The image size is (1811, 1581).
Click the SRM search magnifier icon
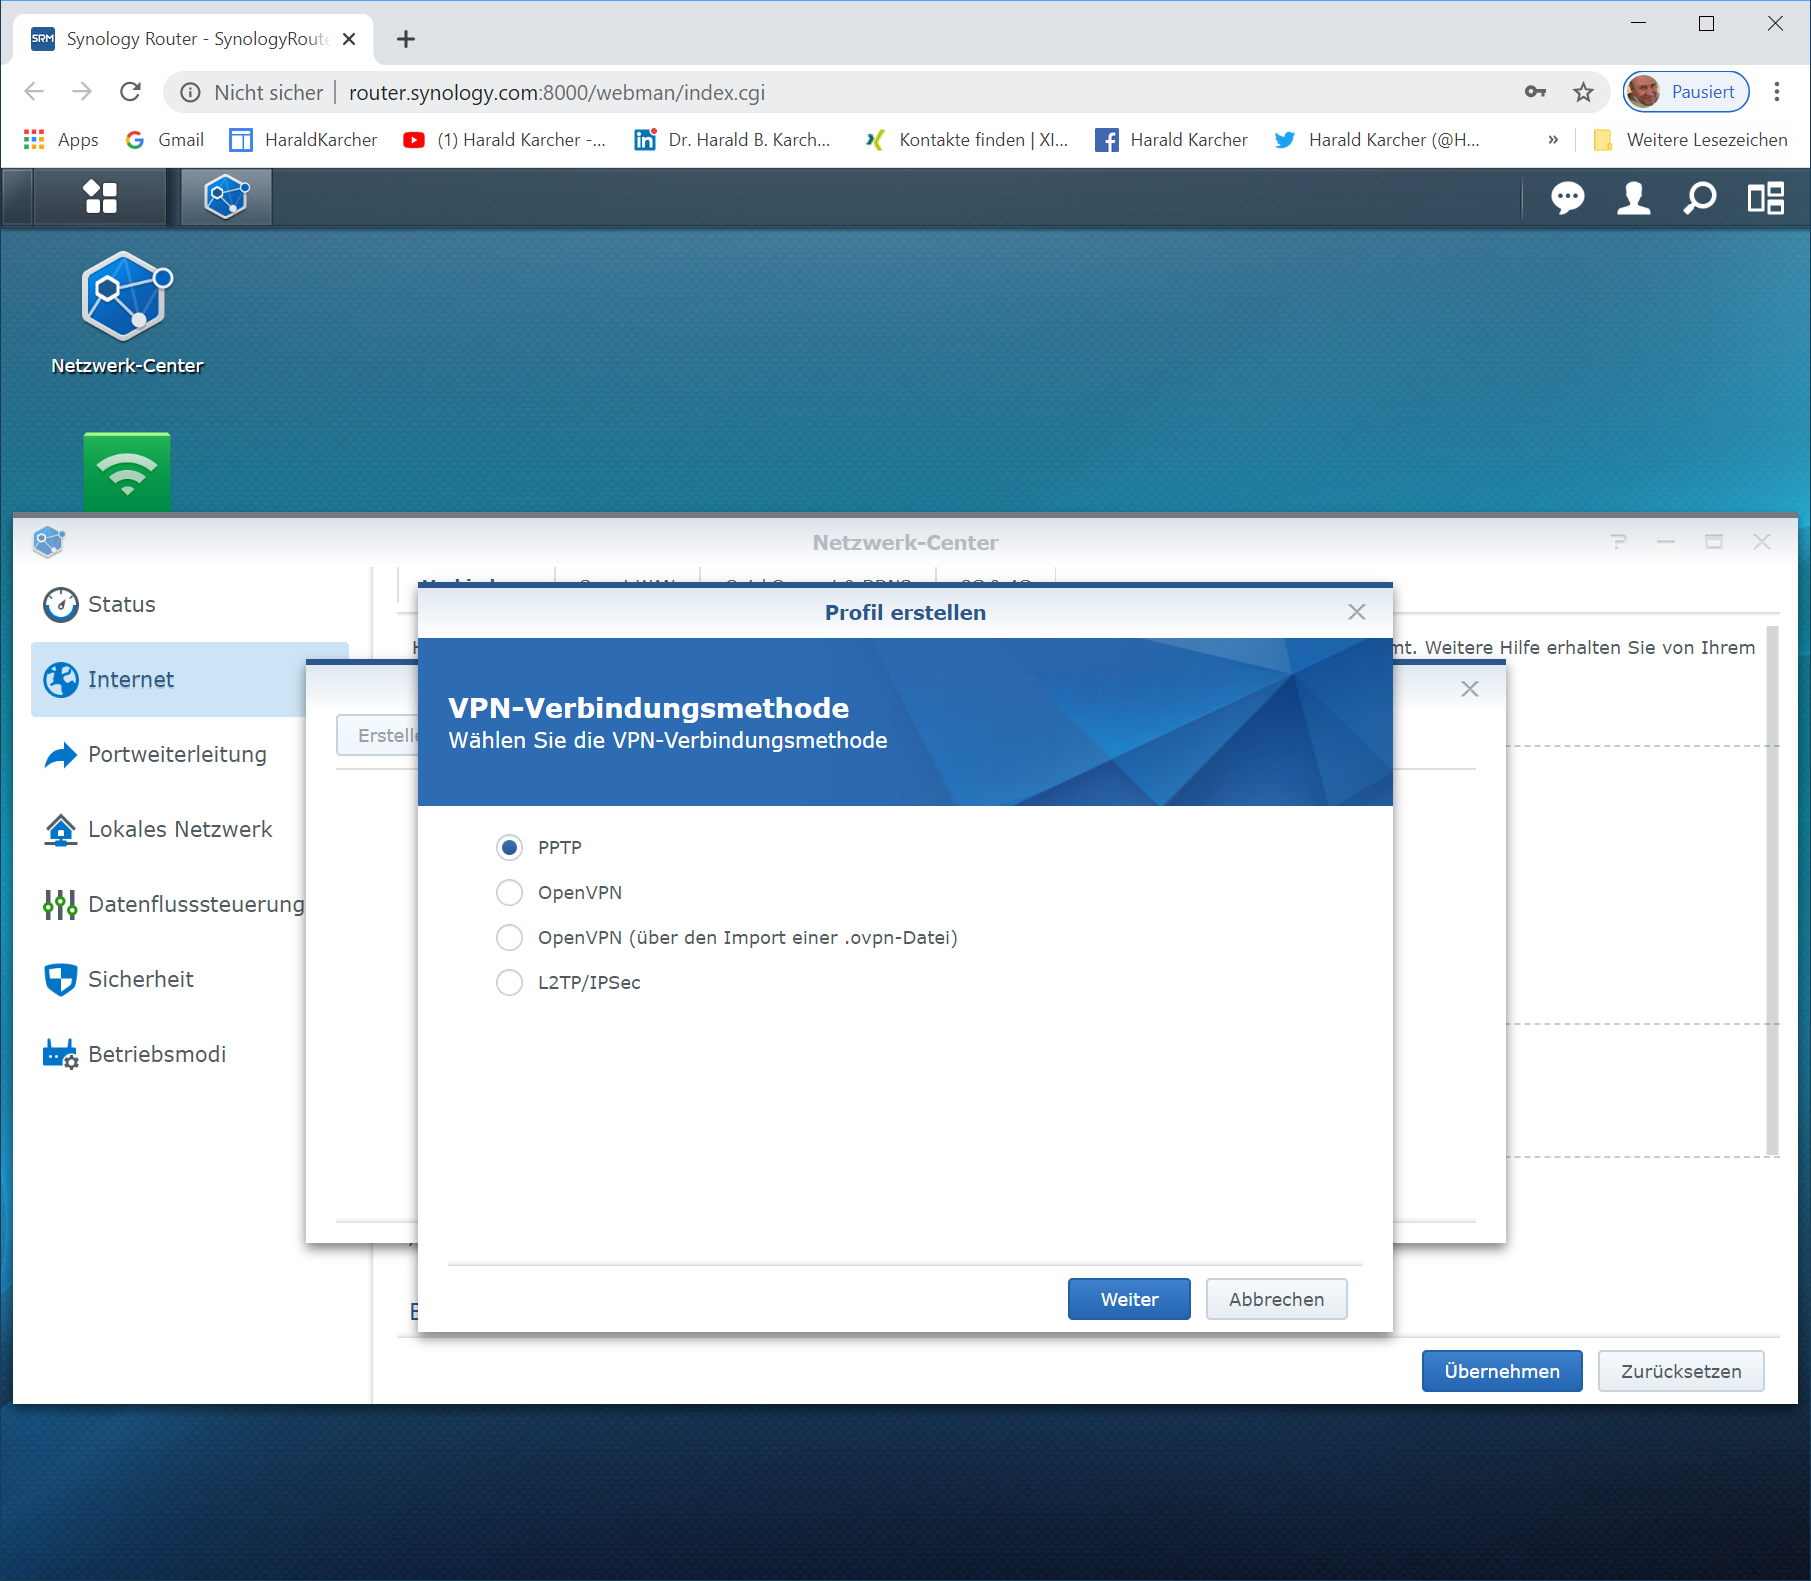tap(1699, 198)
